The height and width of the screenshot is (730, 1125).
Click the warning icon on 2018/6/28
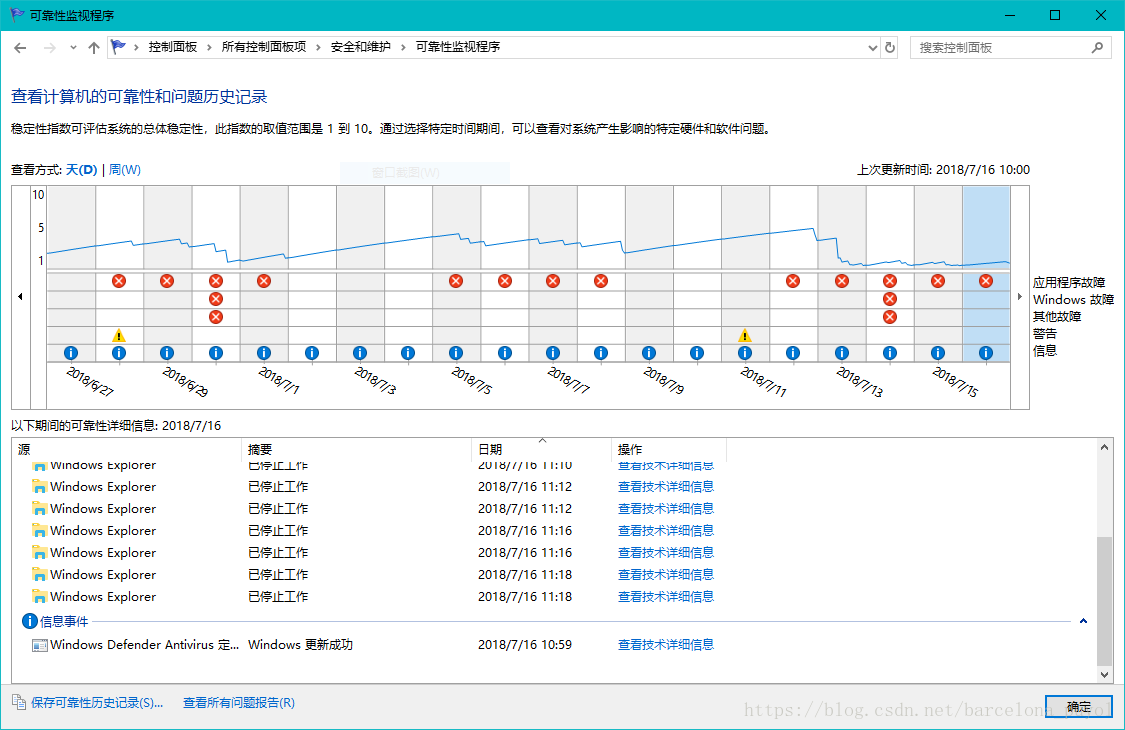pos(119,335)
